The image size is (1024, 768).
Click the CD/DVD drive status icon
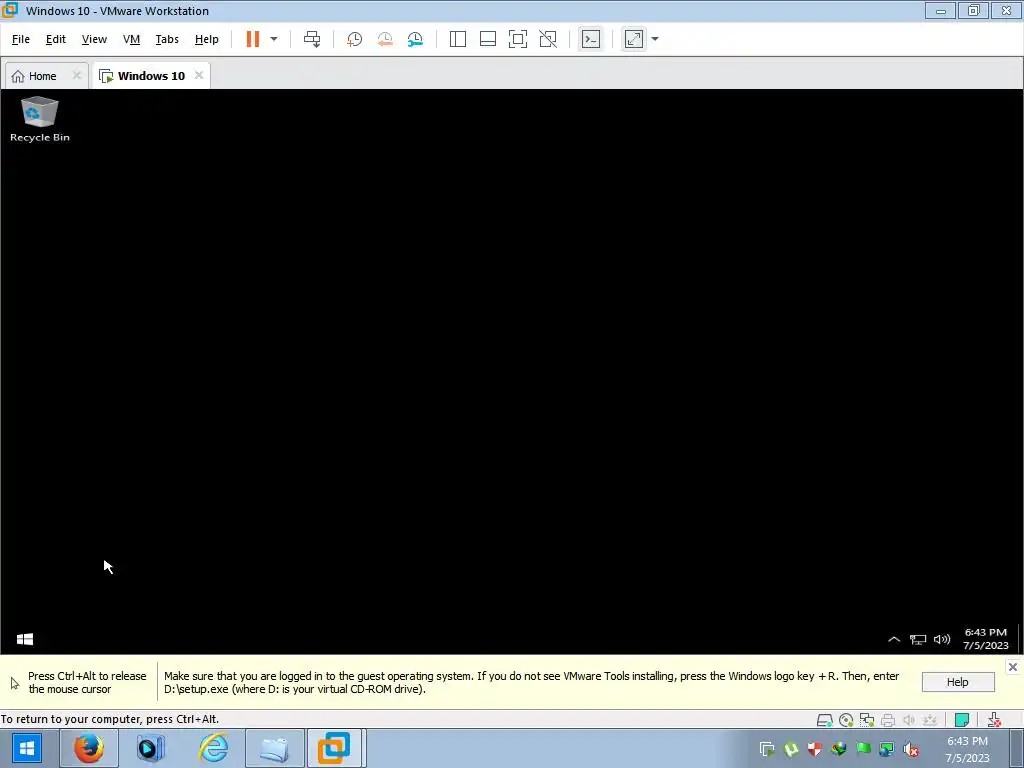846,720
